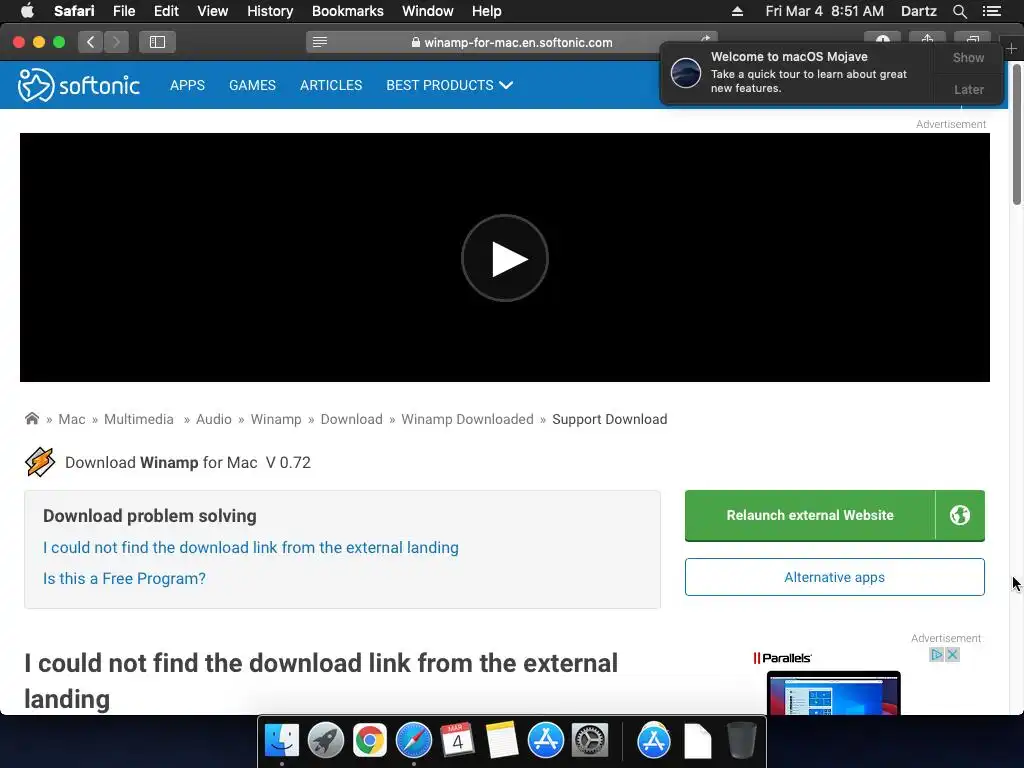The image size is (1024, 768).
Task: Open the Window menu
Action: click(x=427, y=11)
